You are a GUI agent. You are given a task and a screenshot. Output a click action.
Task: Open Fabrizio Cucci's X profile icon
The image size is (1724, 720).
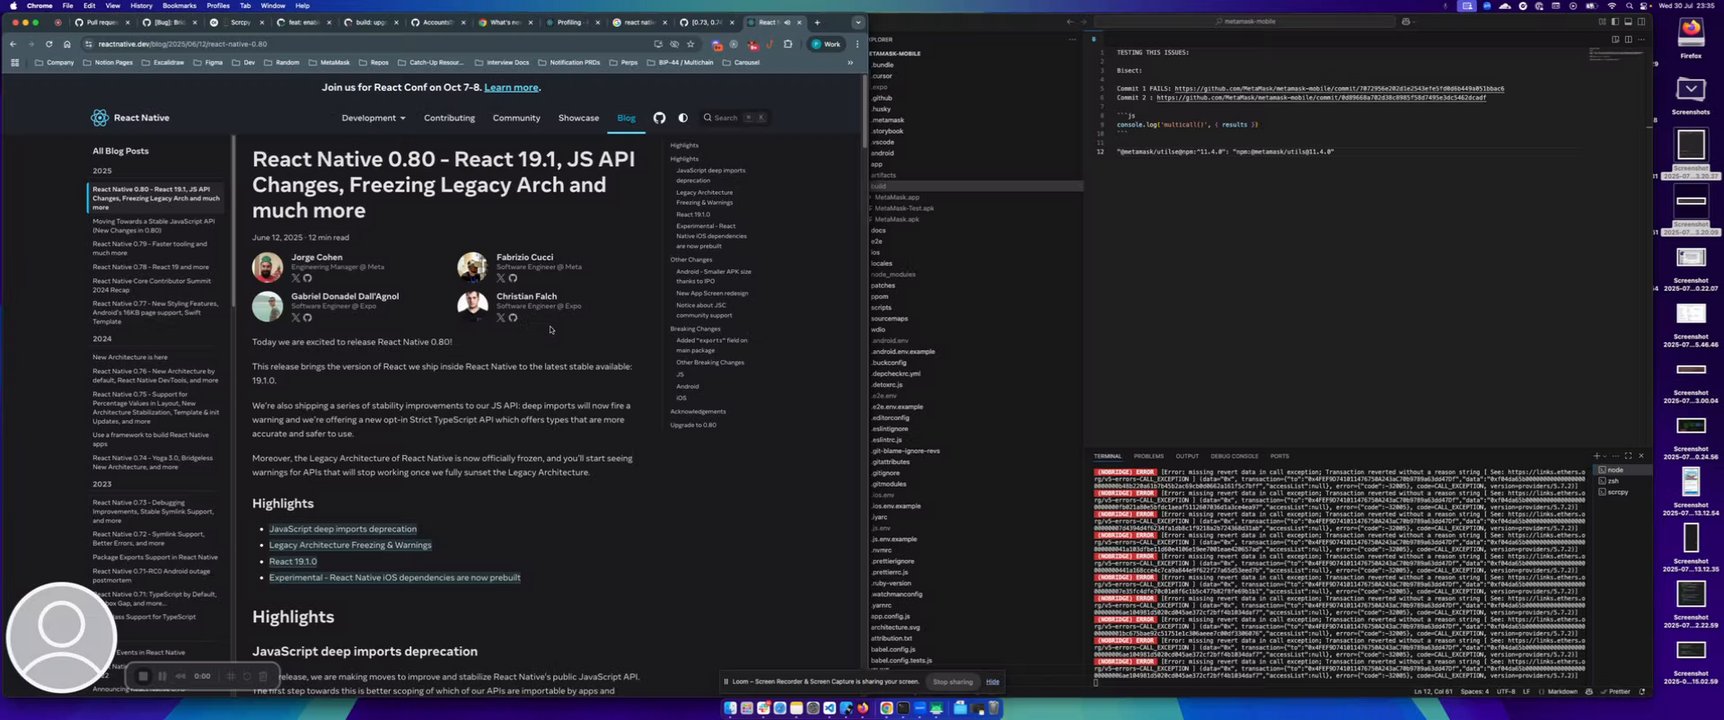point(501,278)
